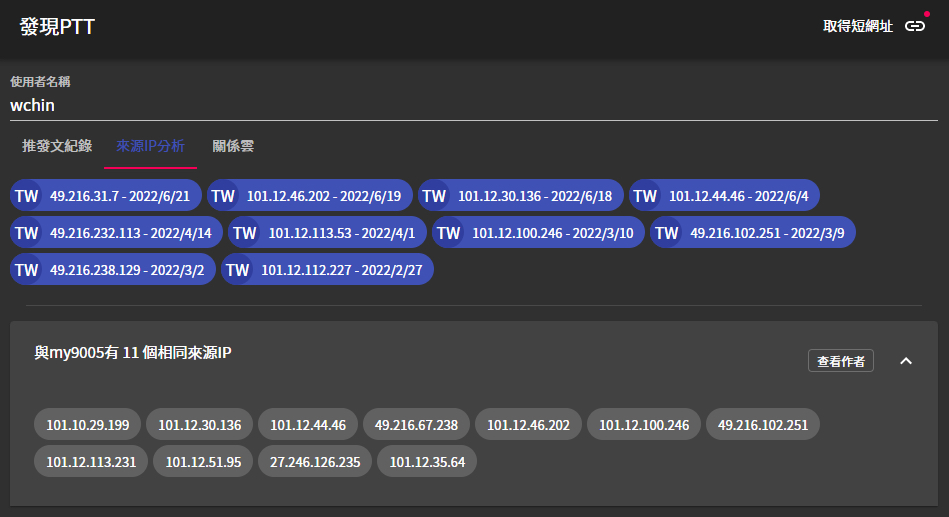The height and width of the screenshot is (517, 949).
Task: Switch to the 推發文紀錄 tab
Action: (57, 146)
